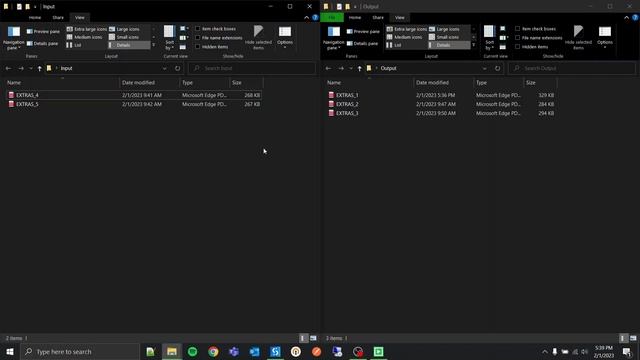This screenshot has width=640, height=360.
Task: Select List layout in Input window
Action: (x=74, y=45)
